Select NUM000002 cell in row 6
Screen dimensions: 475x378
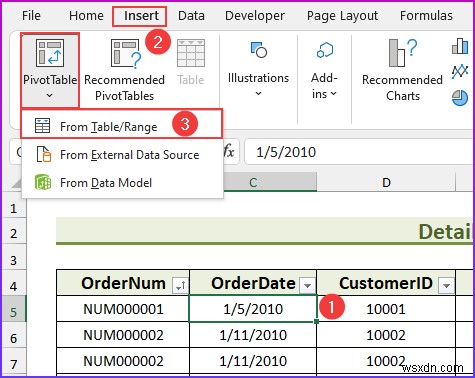tap(123, 335)
